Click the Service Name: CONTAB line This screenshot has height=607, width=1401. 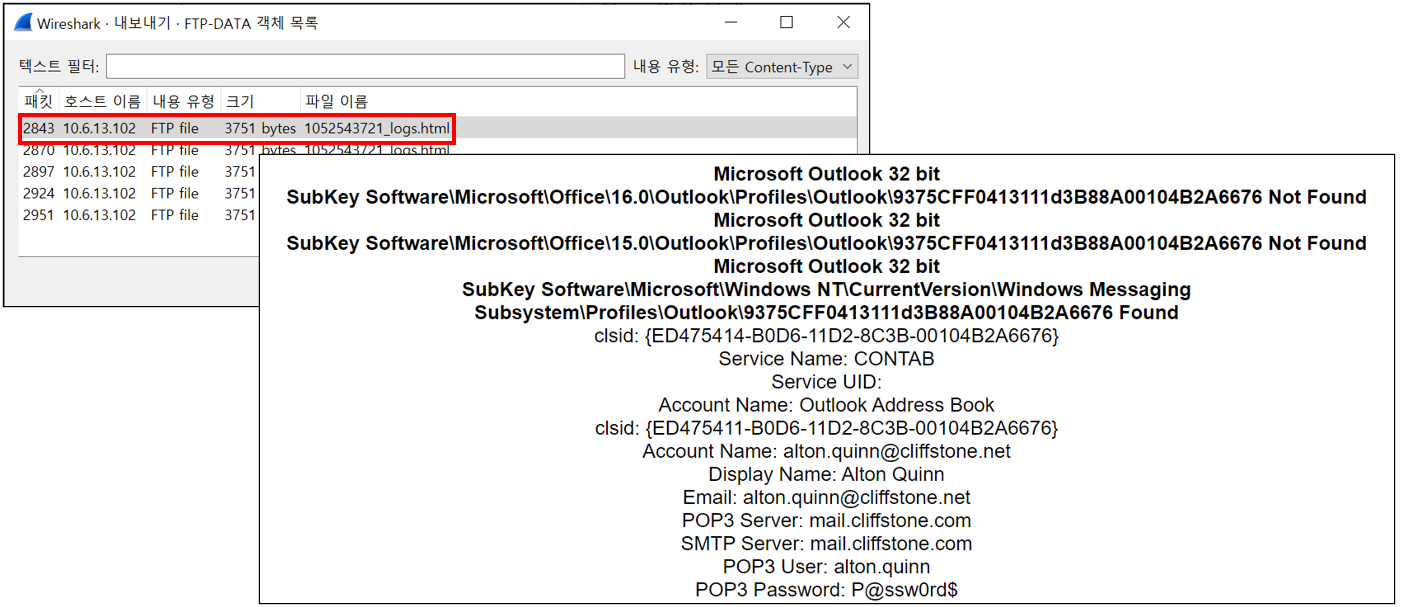click(x=826, y=359)
